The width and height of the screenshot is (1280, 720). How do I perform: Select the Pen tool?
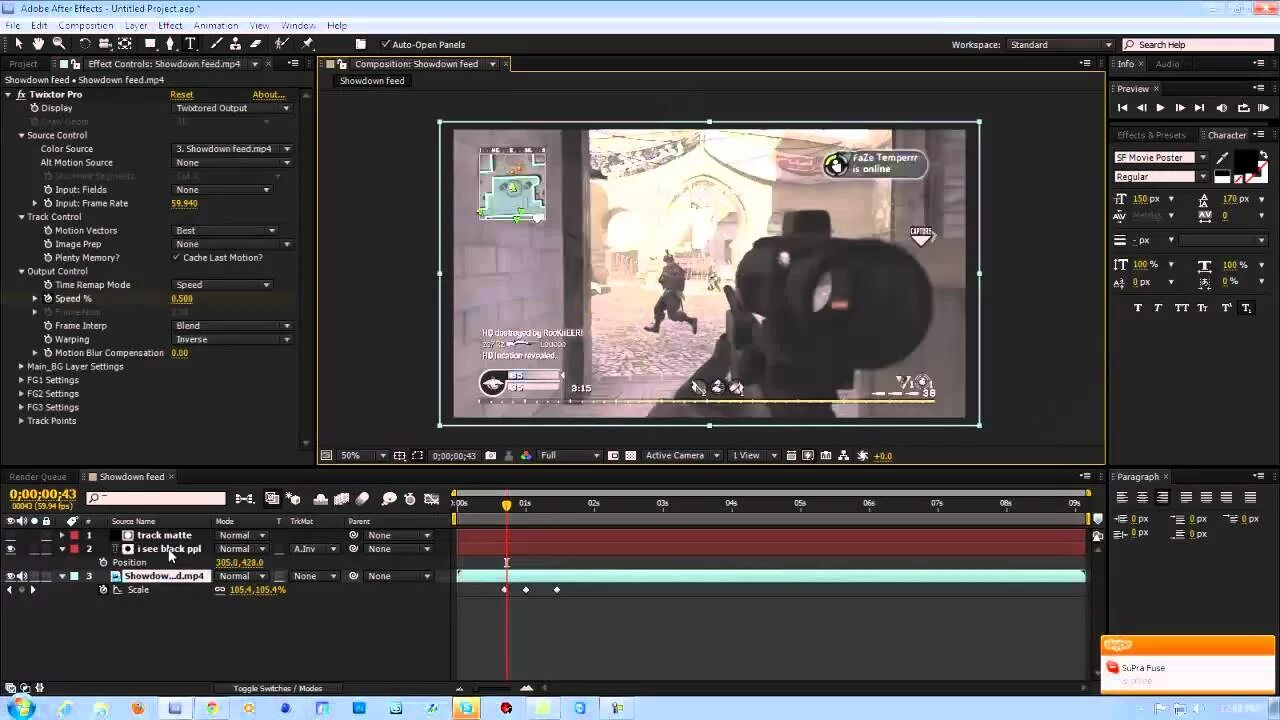tap(170, 44)
